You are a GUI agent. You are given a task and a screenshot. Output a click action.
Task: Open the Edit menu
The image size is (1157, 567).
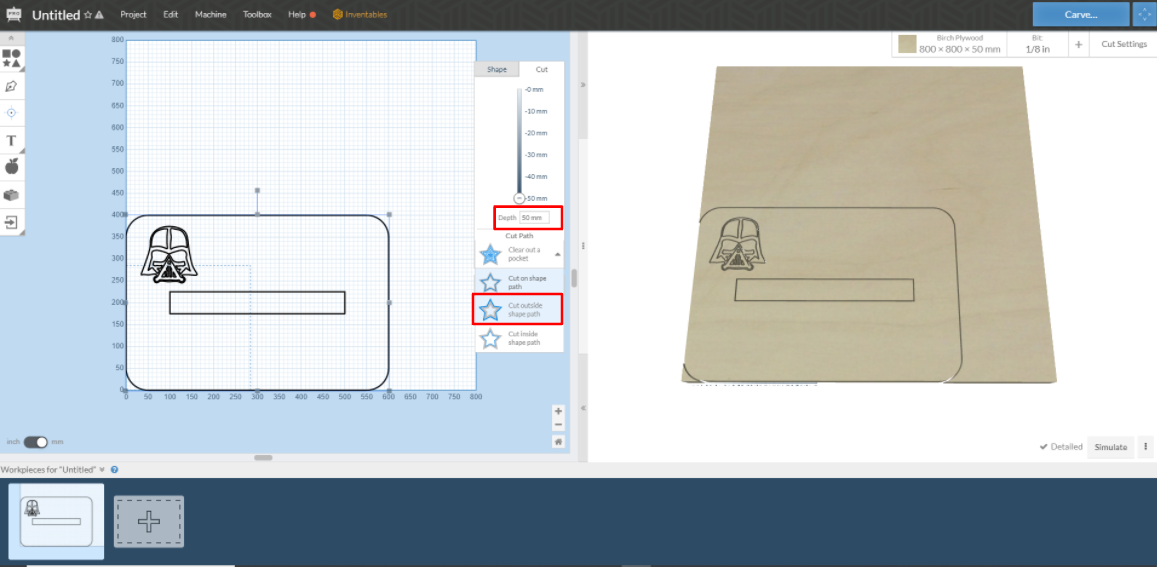point(170,14)
